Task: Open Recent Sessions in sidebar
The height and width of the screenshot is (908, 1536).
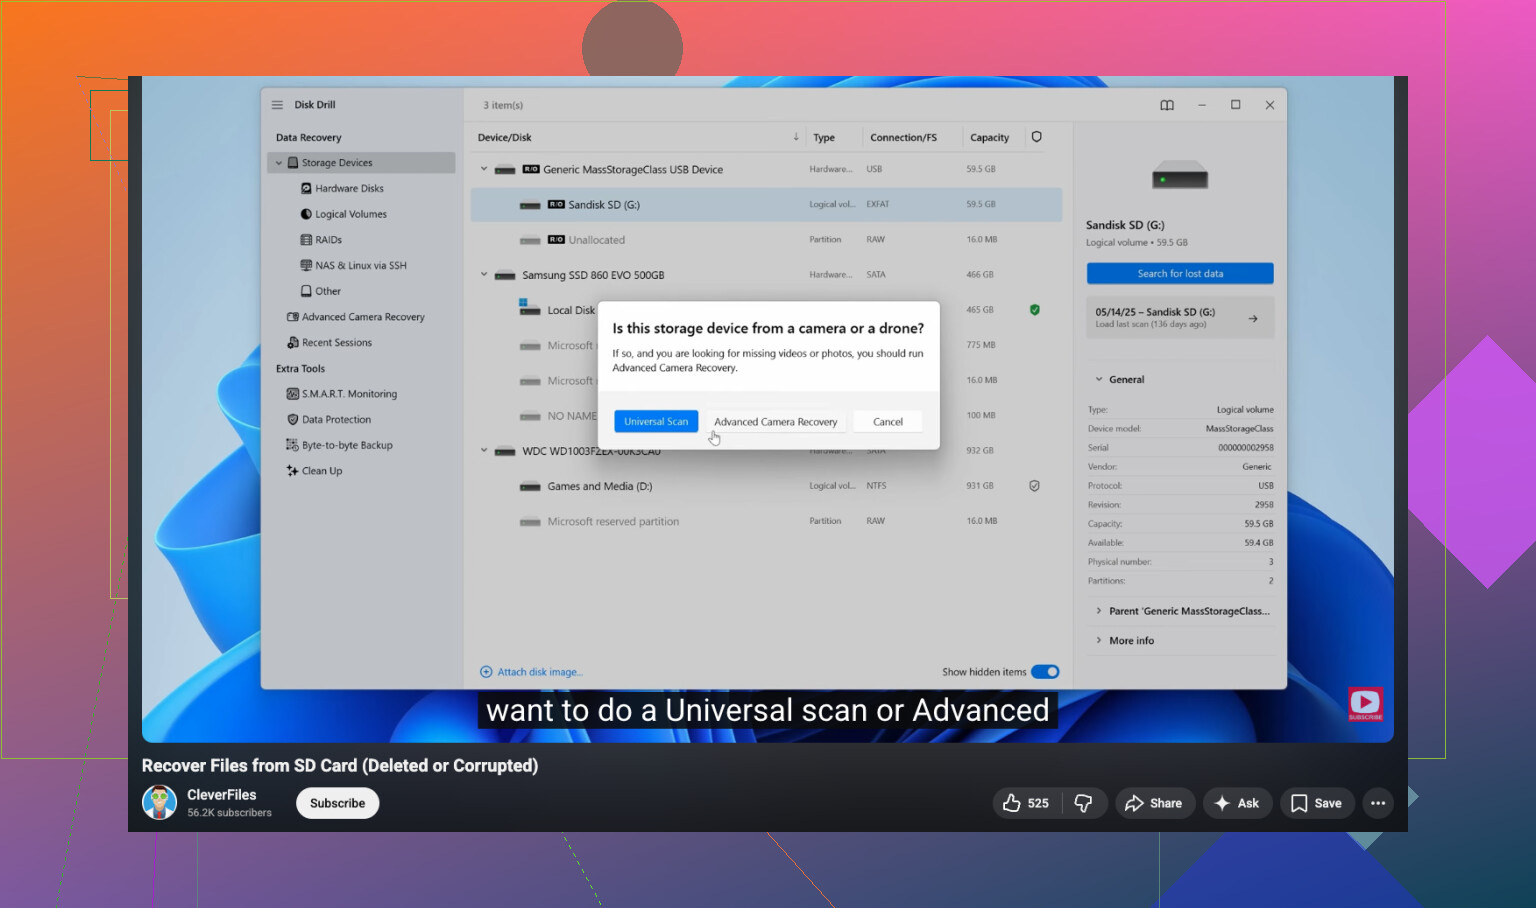Action: [x=337, y=342]
